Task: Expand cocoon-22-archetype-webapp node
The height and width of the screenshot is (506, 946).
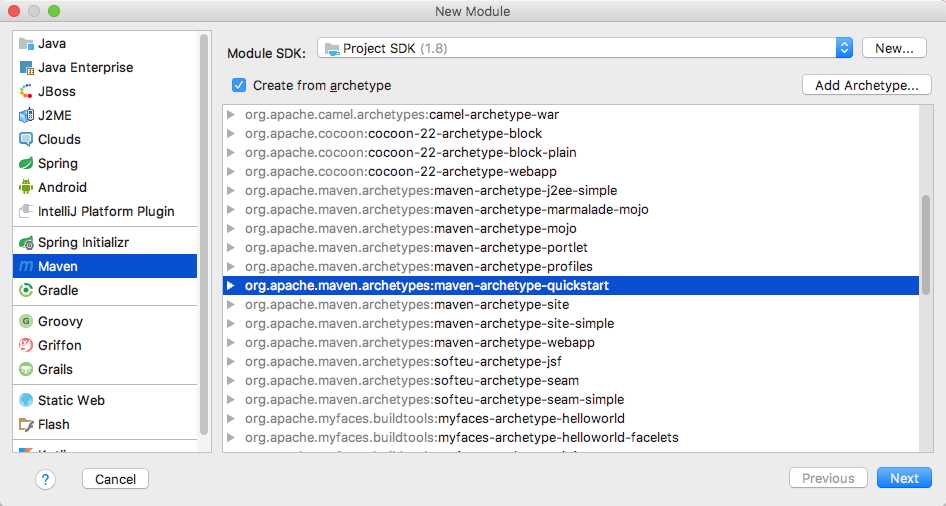Action: pyautogui.click(x=231, y=171)
